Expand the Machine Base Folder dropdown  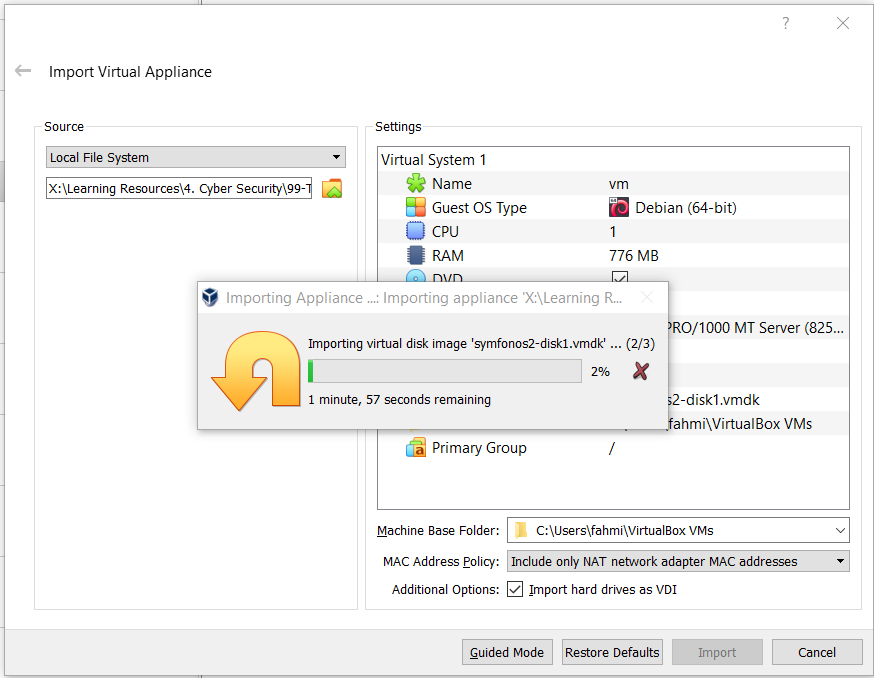click(x=678, y=530)
